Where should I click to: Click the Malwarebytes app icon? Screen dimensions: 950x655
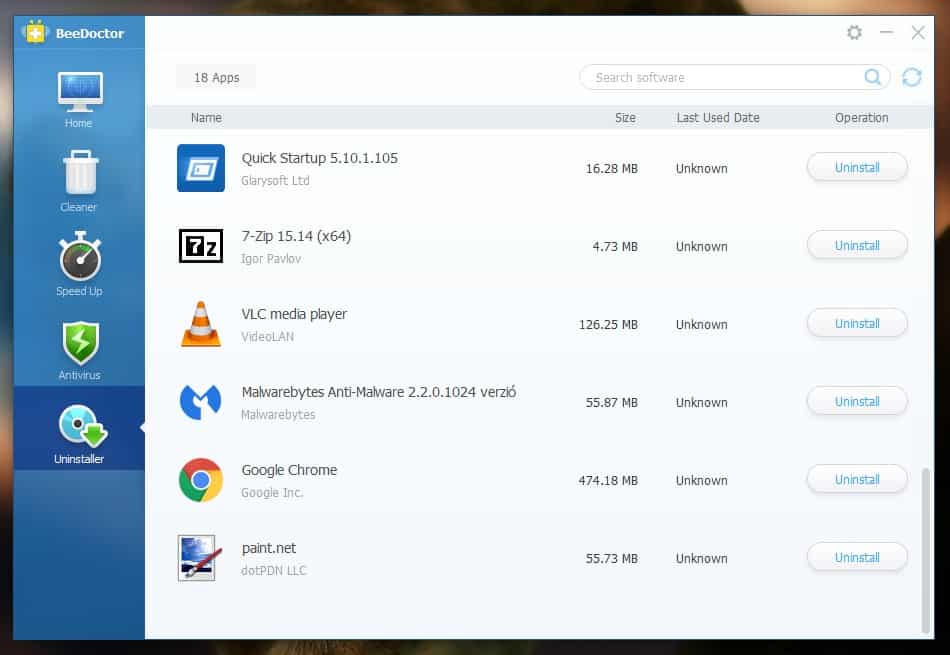[201, 402]
